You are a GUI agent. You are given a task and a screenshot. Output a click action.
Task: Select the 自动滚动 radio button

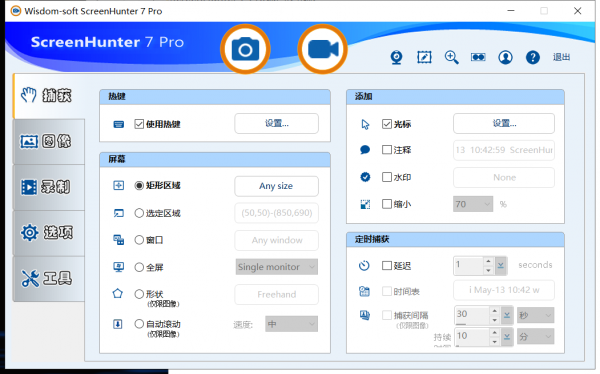click(139, 324)
